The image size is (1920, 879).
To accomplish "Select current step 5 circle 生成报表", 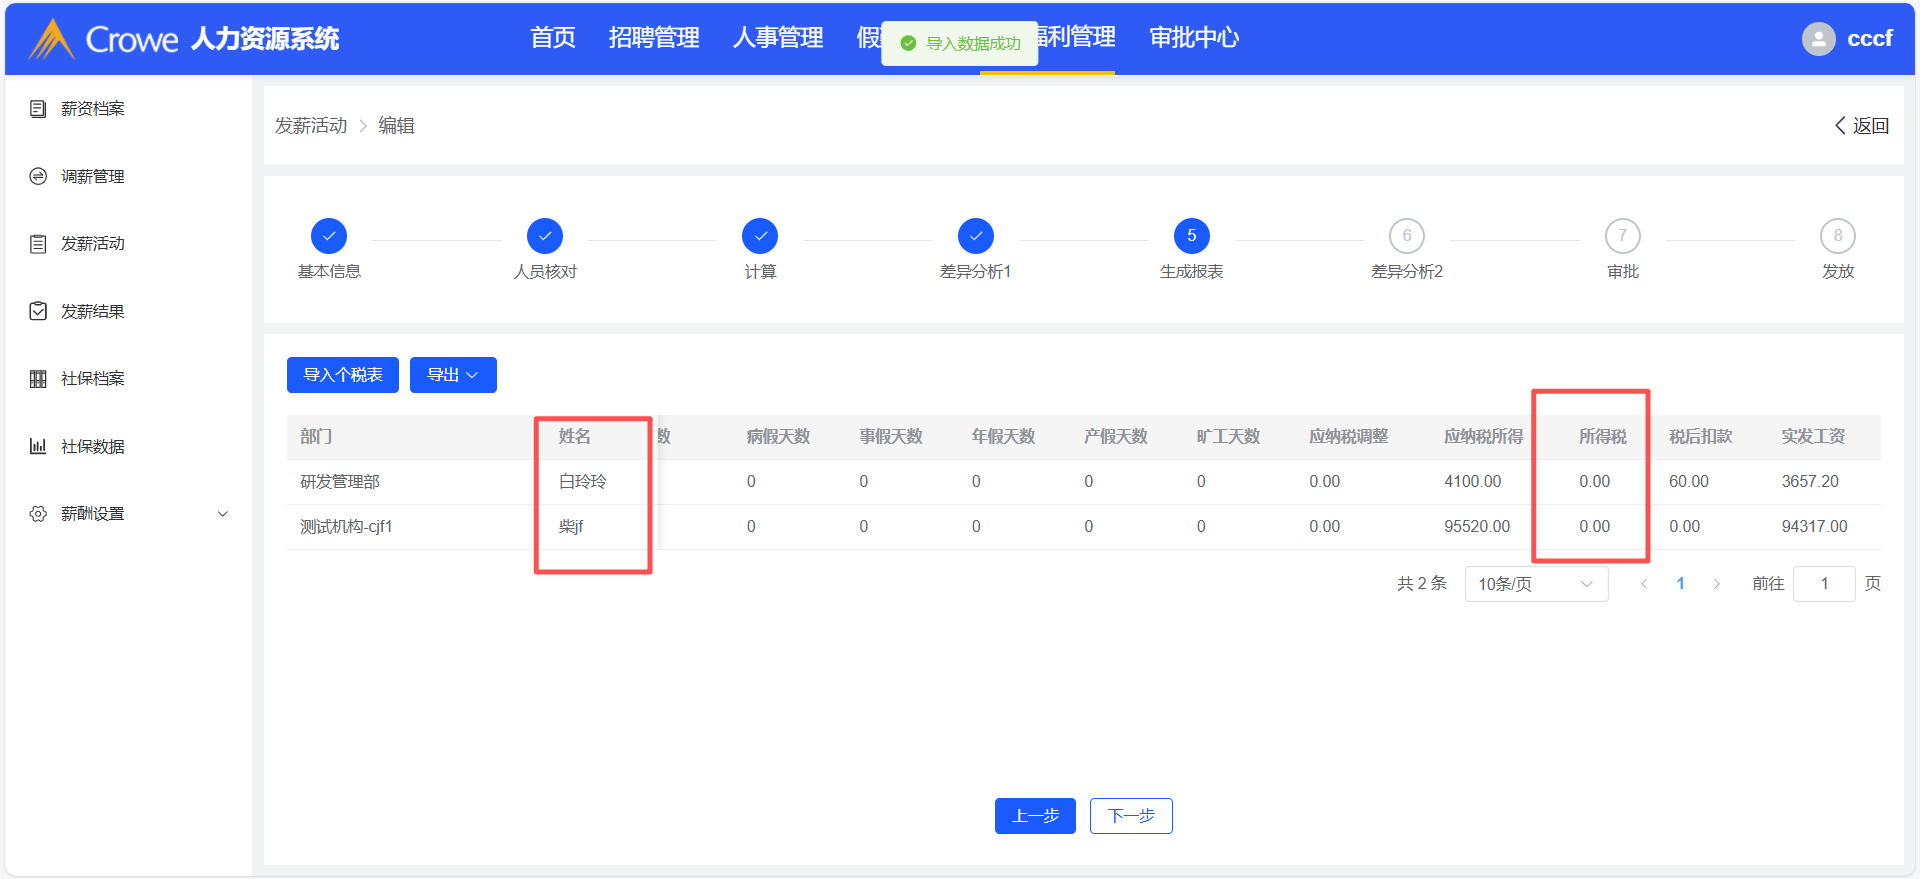I will pyautogui.click(x=1192, y=236).
